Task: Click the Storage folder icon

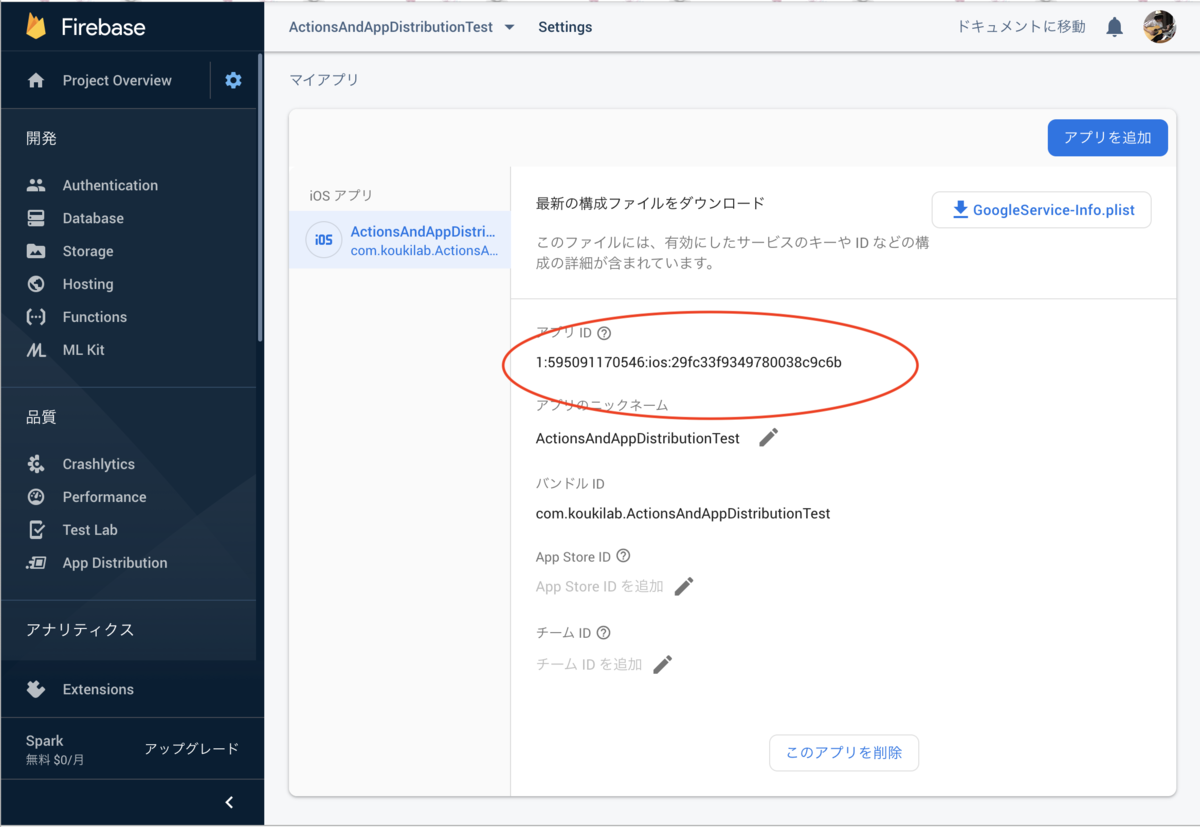Action: coord(36,251)
